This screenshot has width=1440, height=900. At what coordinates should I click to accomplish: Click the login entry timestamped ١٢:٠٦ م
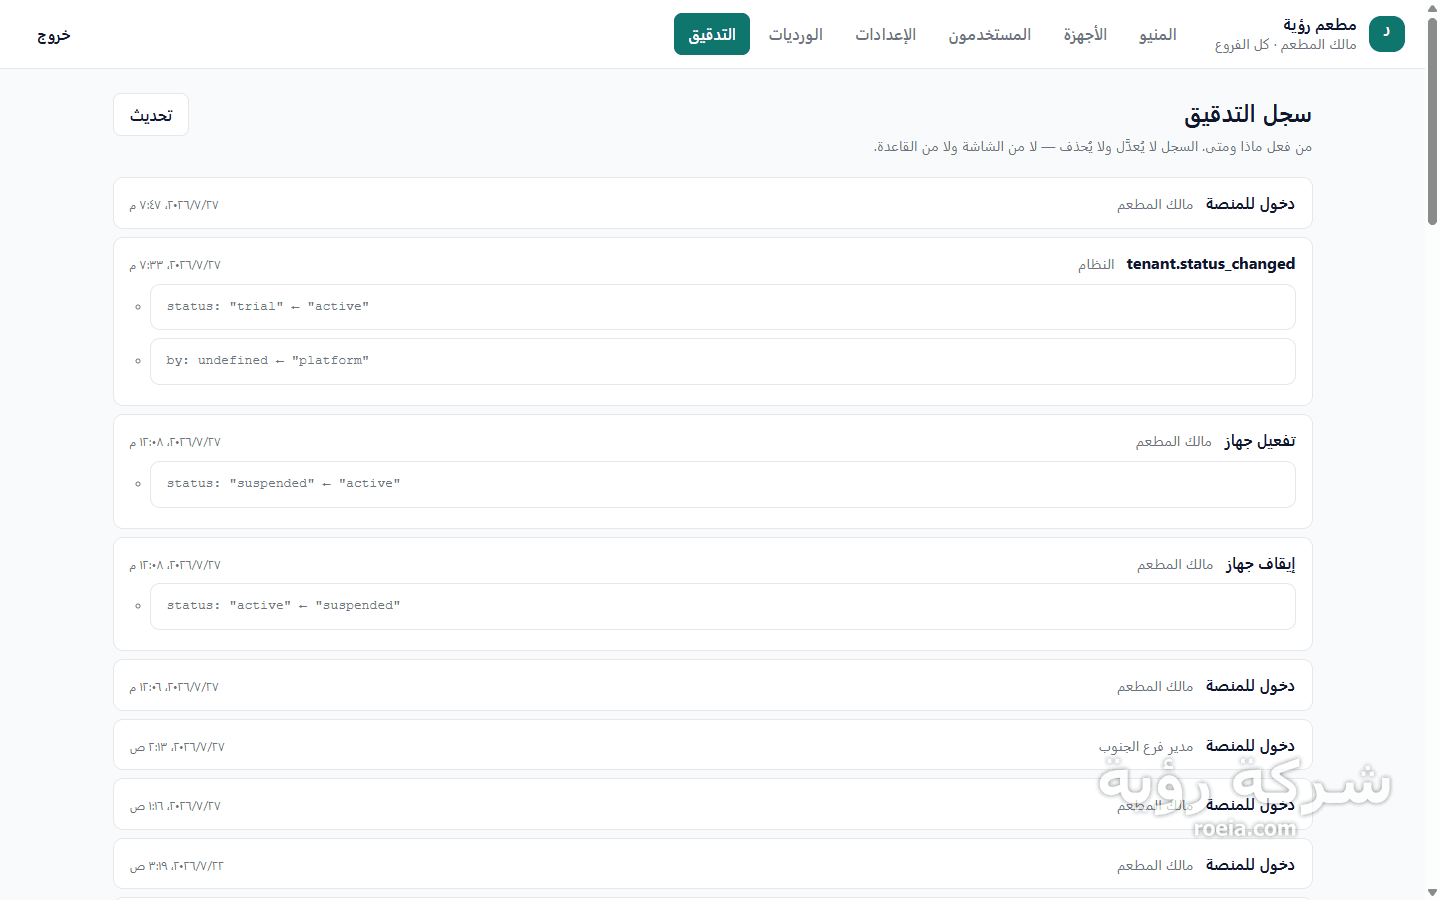click(x=713, y=686)
